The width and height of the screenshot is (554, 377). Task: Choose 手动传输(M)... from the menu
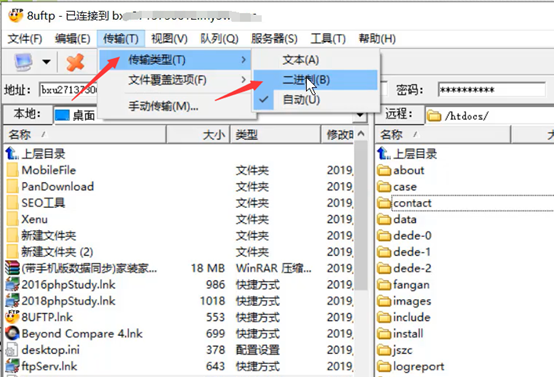[x=175, y=106]
